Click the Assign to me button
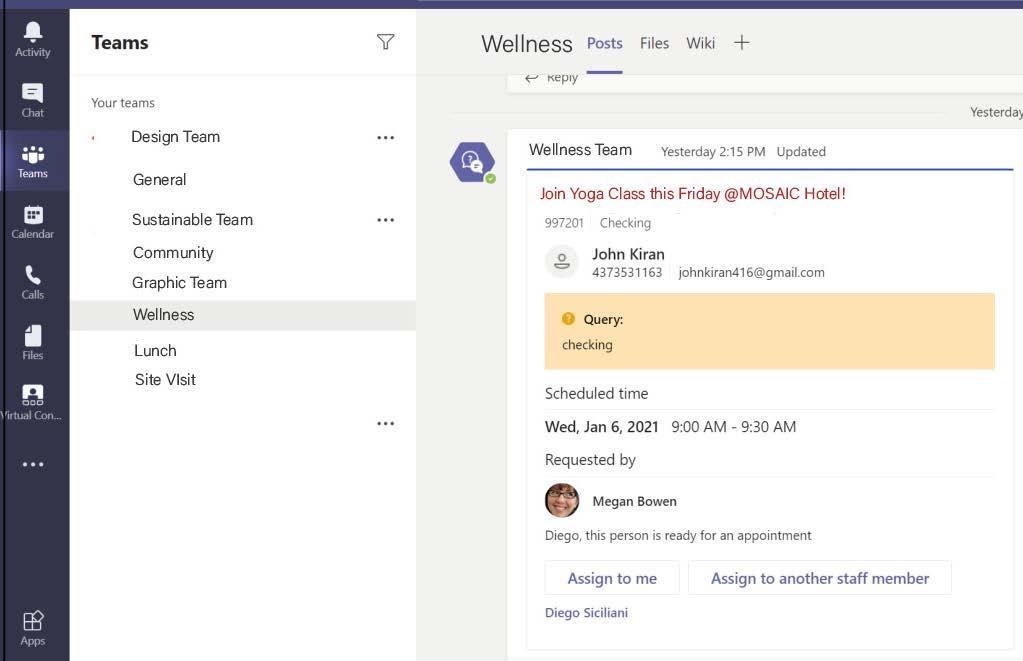 tap(612, 578)
